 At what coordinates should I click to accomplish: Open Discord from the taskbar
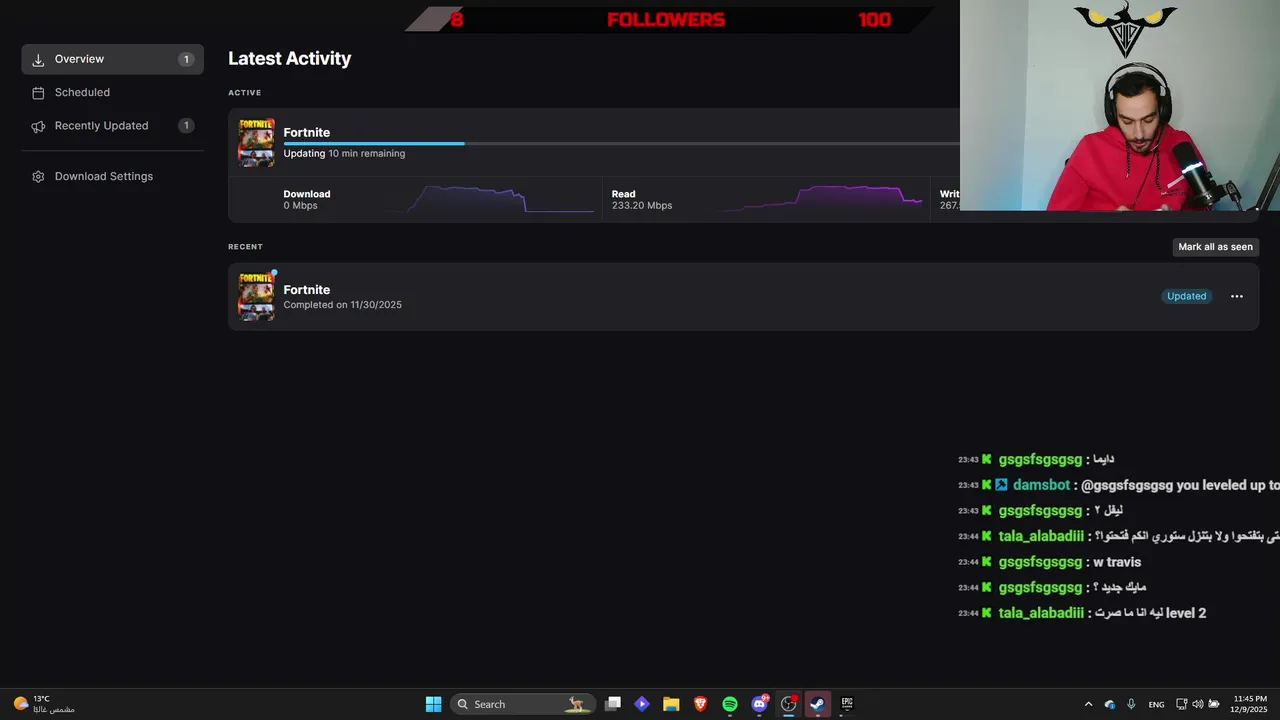(759, 704)
